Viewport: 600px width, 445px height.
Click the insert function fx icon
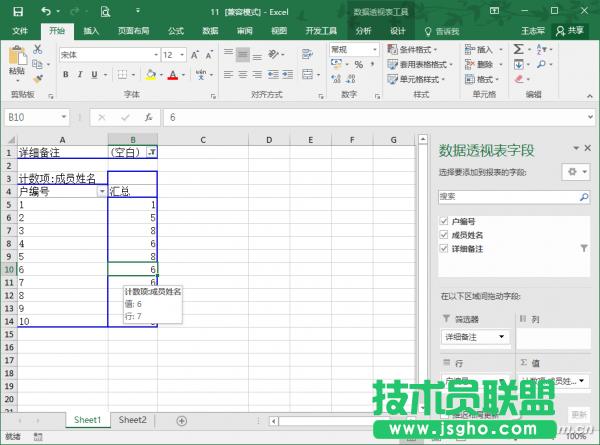tap(148, 117)
